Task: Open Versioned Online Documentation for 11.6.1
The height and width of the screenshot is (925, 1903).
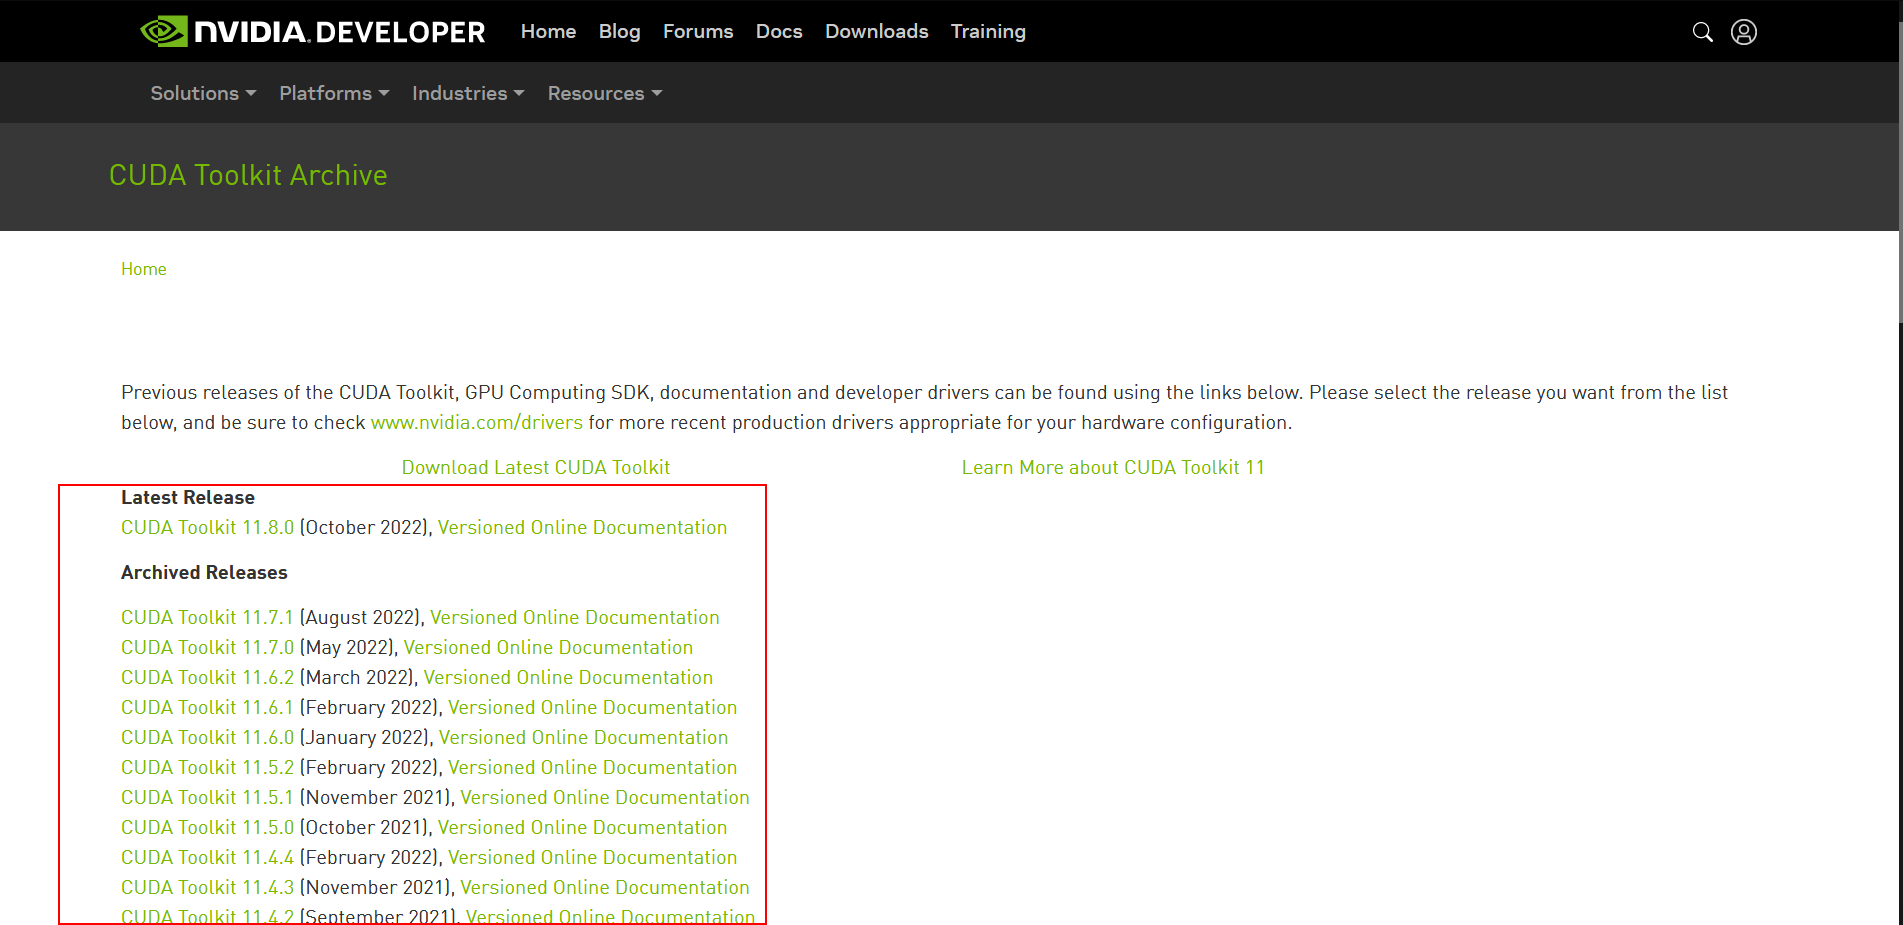Action: coord(592,707)
